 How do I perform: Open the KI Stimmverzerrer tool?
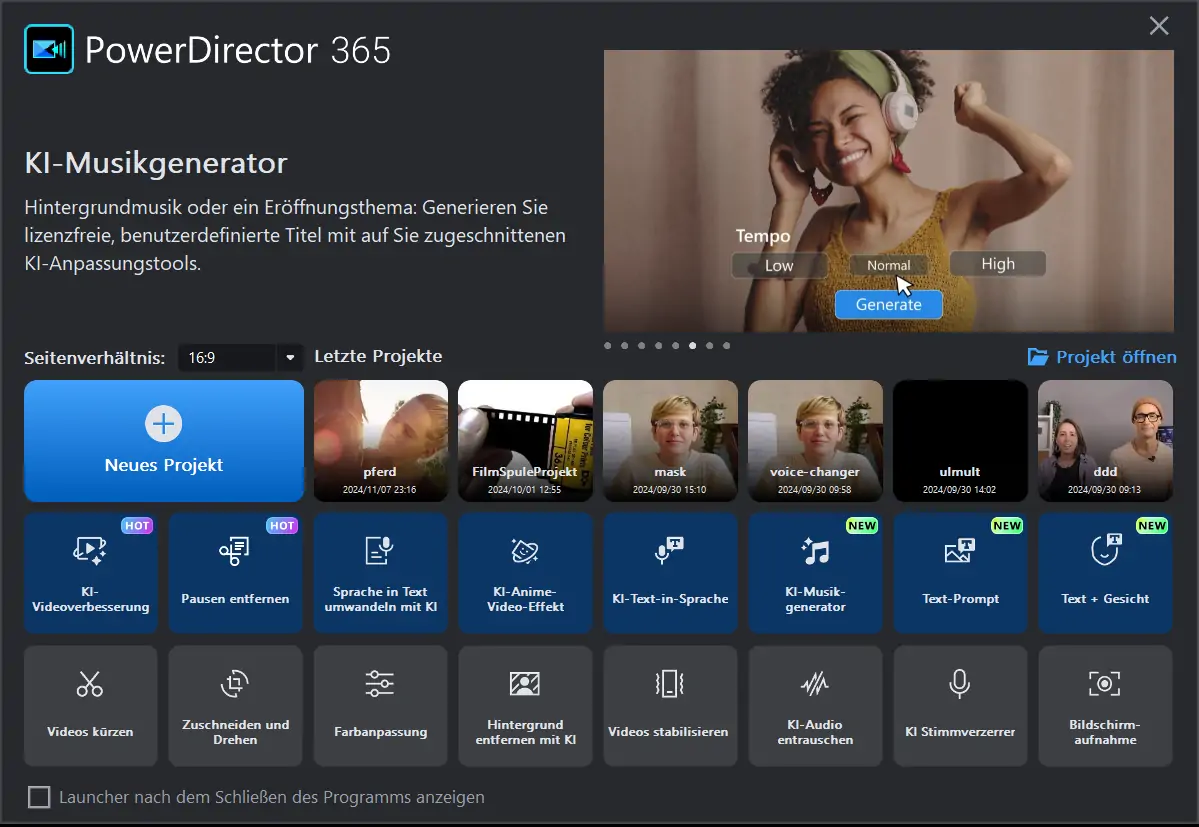tap(960, 705)
